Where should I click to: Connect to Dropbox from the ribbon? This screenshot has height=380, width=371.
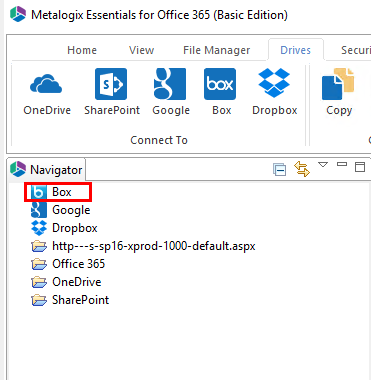tap(274, 92)
